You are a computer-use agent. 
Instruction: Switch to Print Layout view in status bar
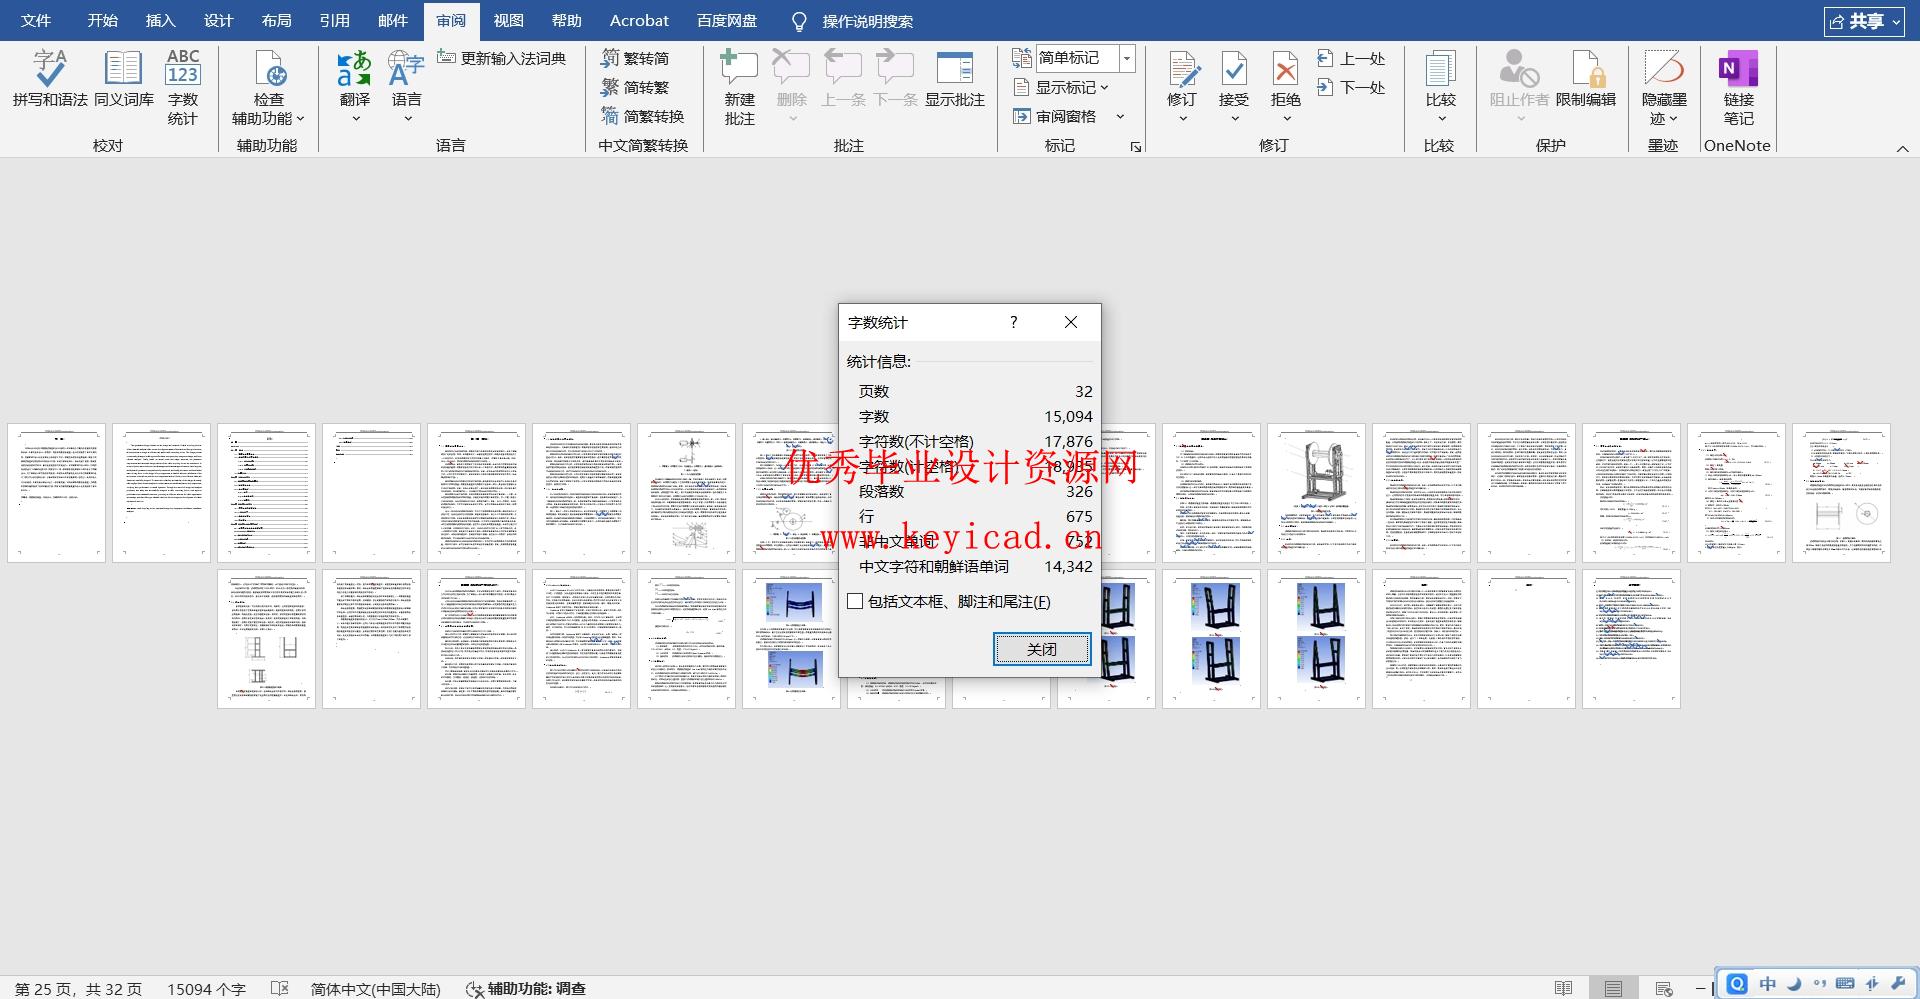coord(1613,988)
